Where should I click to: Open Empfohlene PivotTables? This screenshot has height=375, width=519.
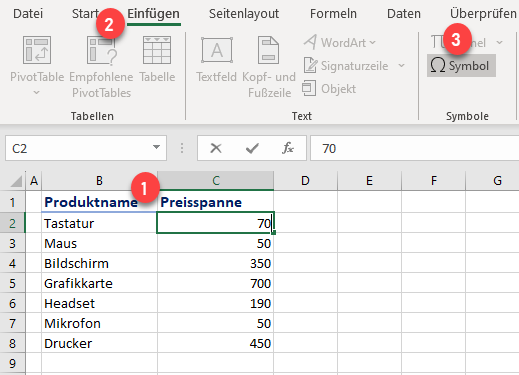coord(101,68)
